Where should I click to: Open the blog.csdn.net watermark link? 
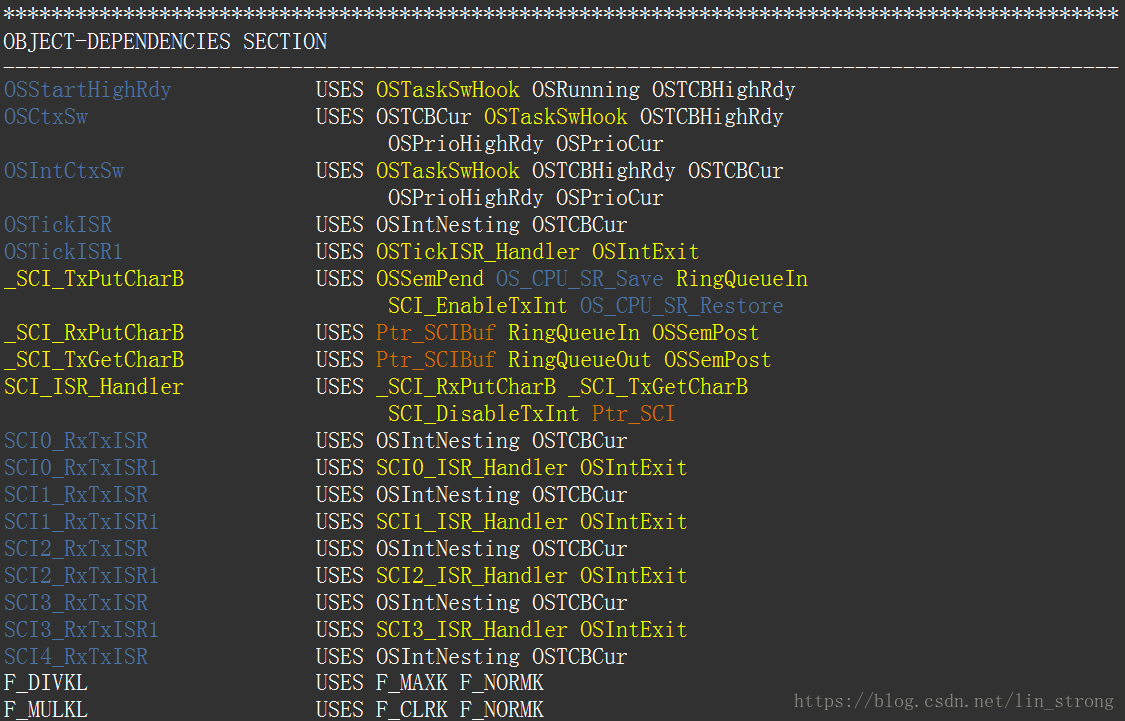pos(954,701)
